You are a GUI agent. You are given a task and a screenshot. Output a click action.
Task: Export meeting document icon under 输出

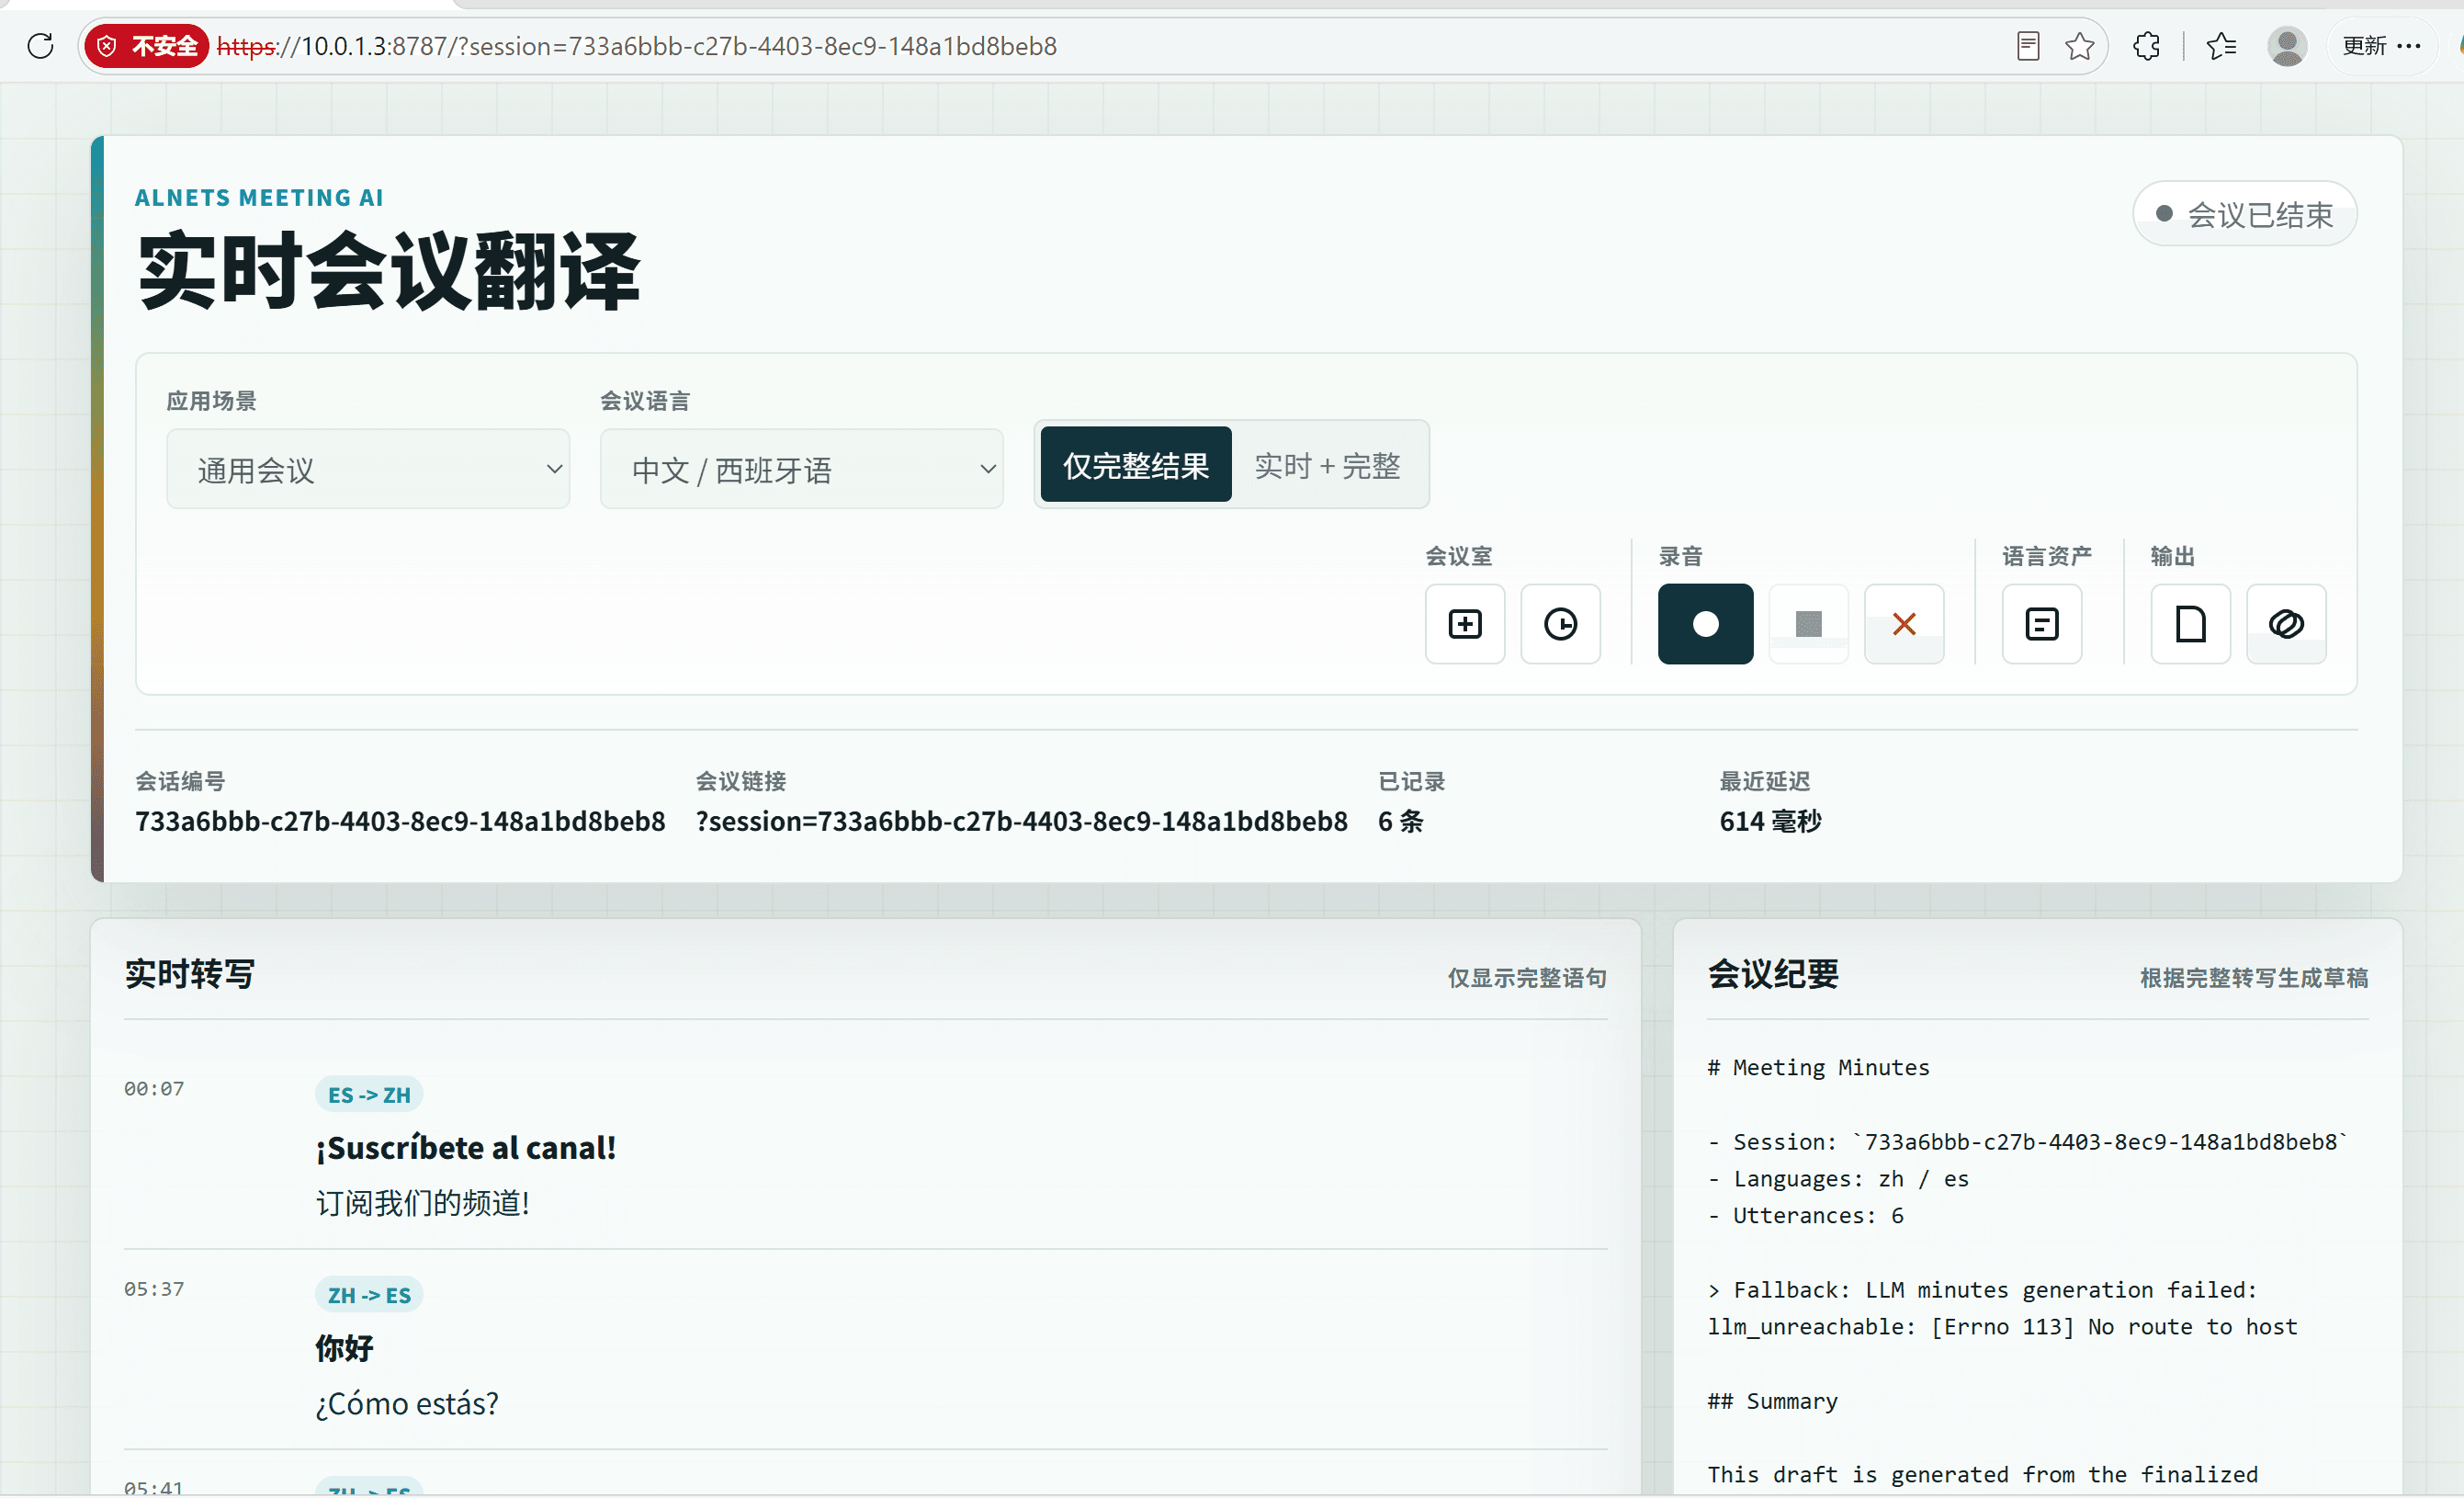coord(2190,624)
